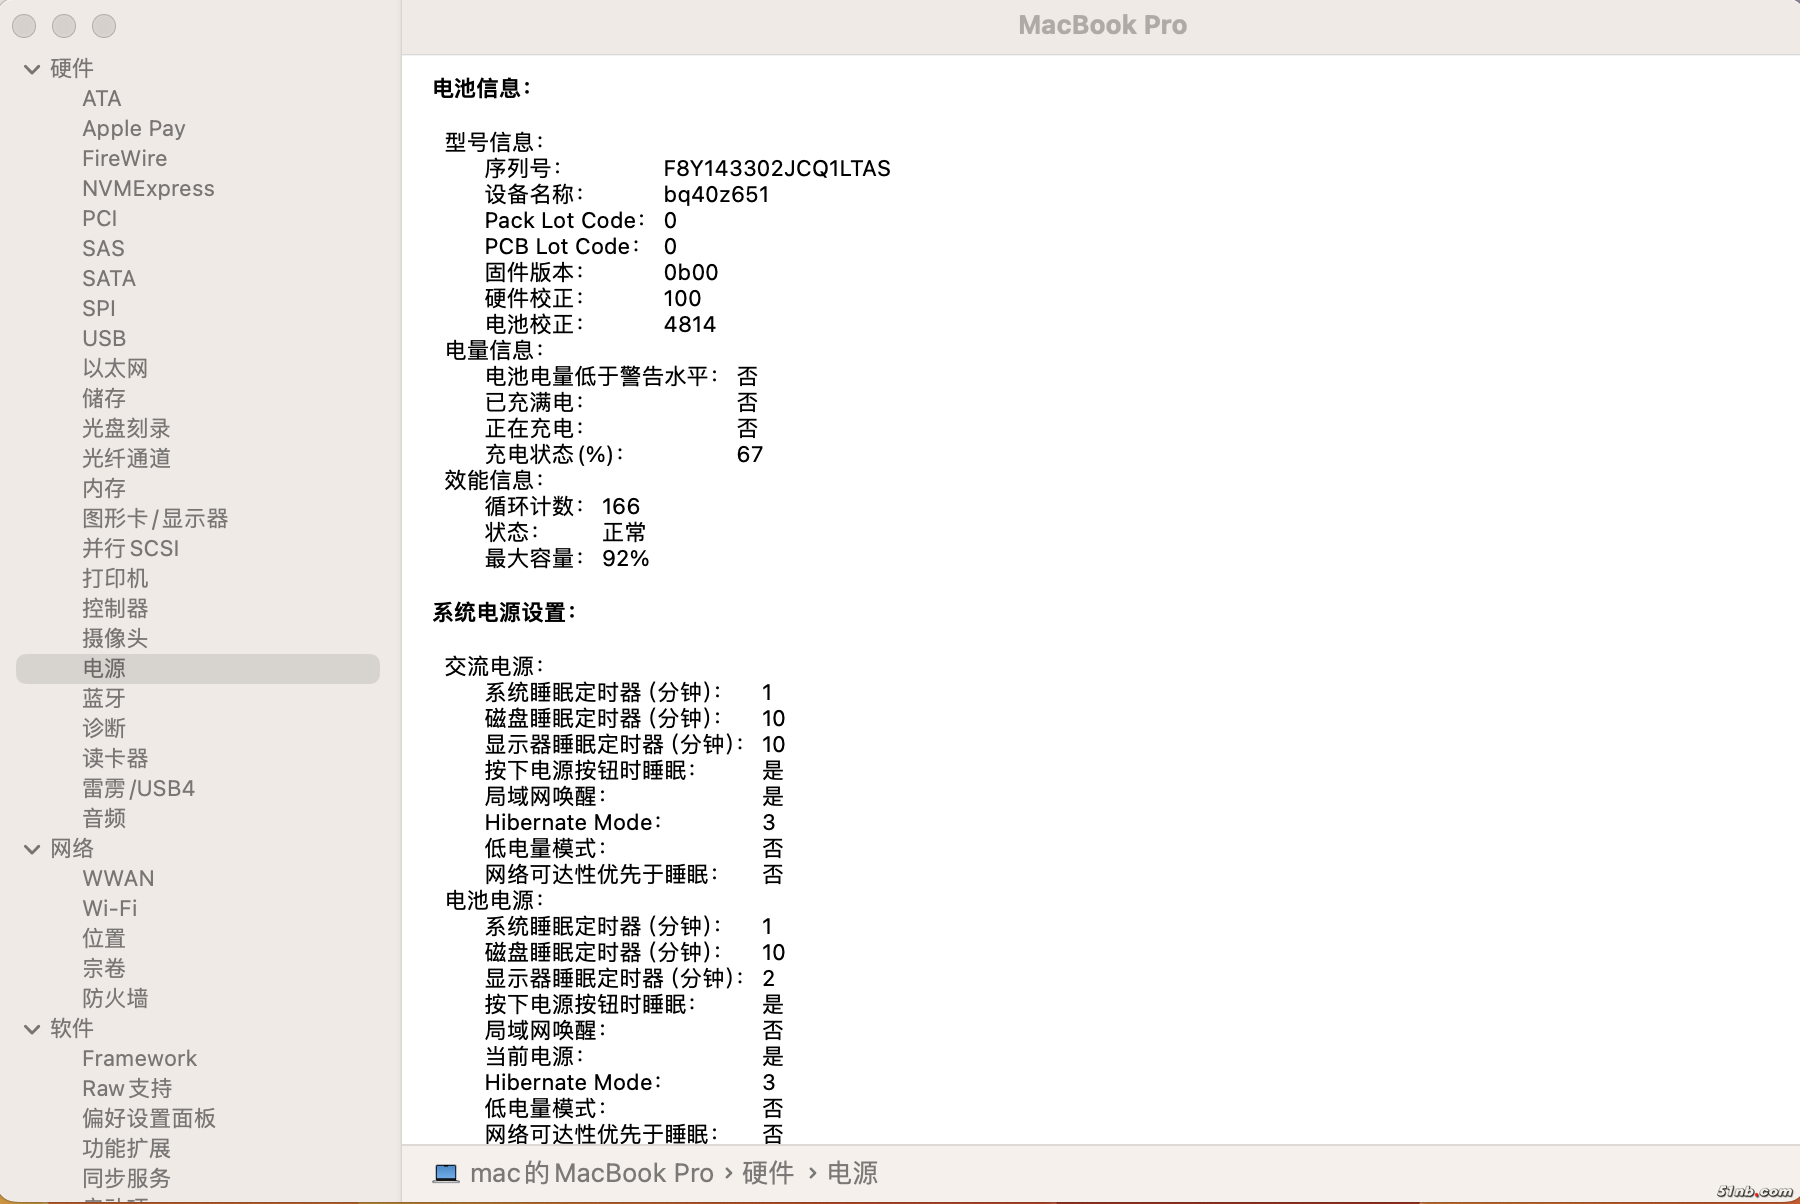The height and width of the screenshot is (1204, 1800).
Task: Collapse the 软件 section in sidebar
Action: click(x=32, y=1029)
